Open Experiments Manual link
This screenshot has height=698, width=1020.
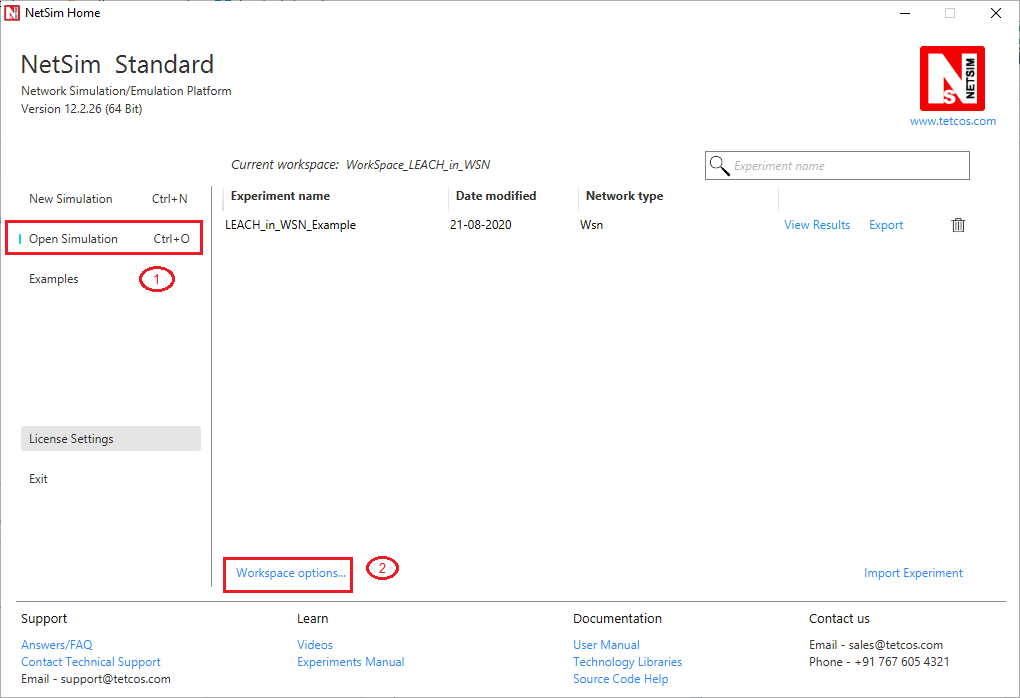click(351, 662)
